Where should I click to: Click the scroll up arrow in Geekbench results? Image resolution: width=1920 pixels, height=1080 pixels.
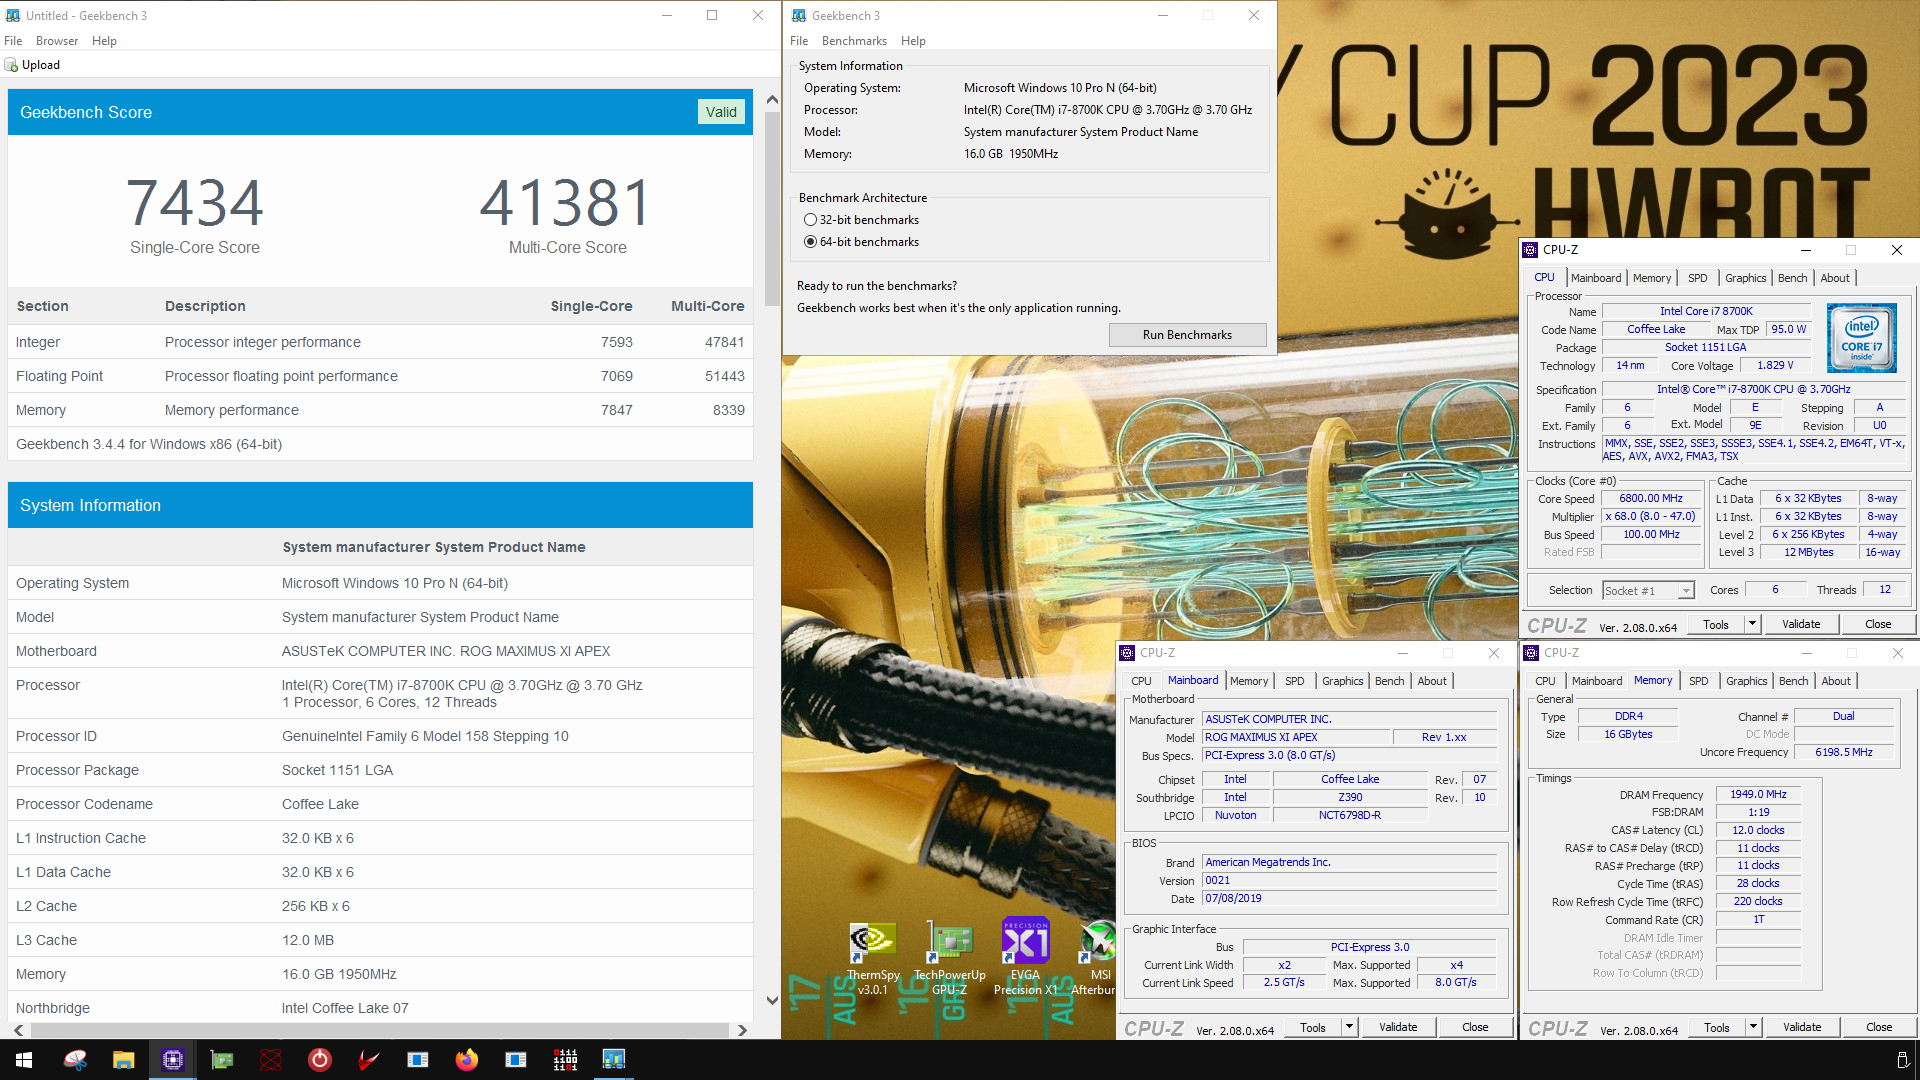tap(772, 100)
